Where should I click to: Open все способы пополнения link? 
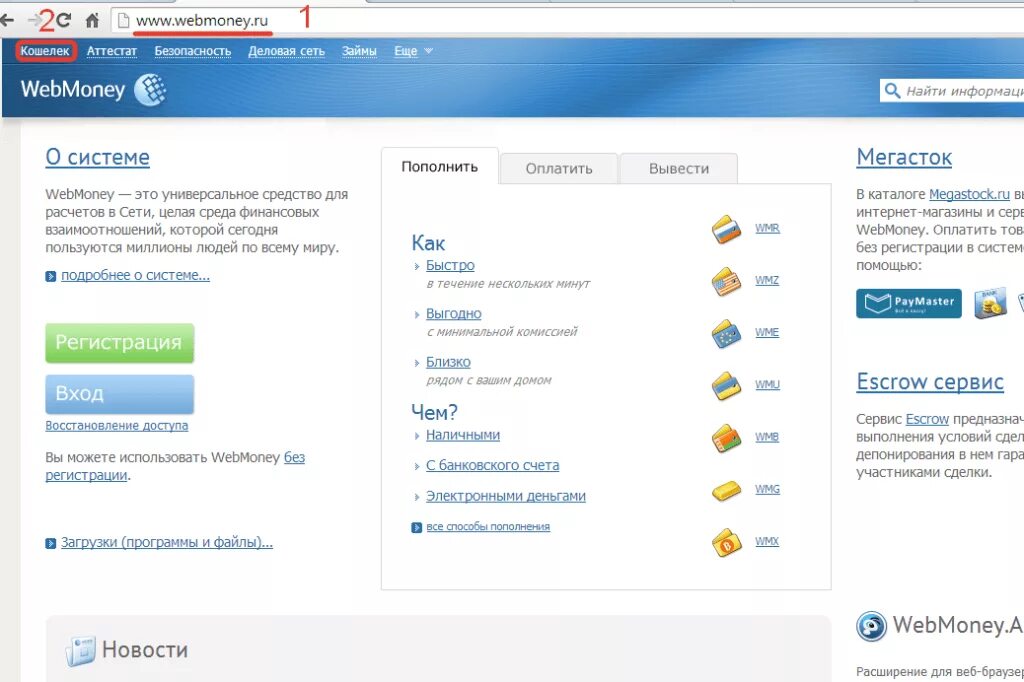[488, 527]
